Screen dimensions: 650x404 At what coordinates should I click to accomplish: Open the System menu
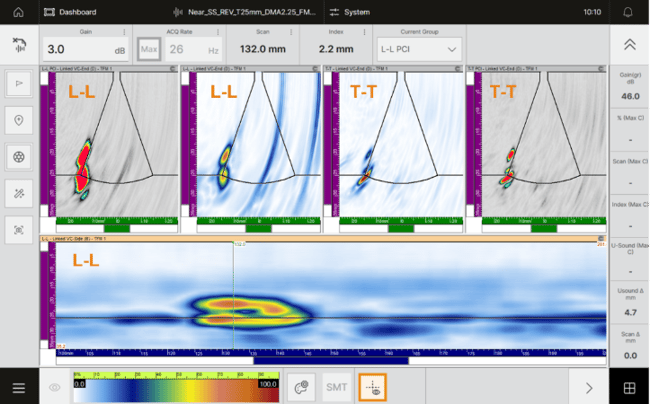pos(349,12)
